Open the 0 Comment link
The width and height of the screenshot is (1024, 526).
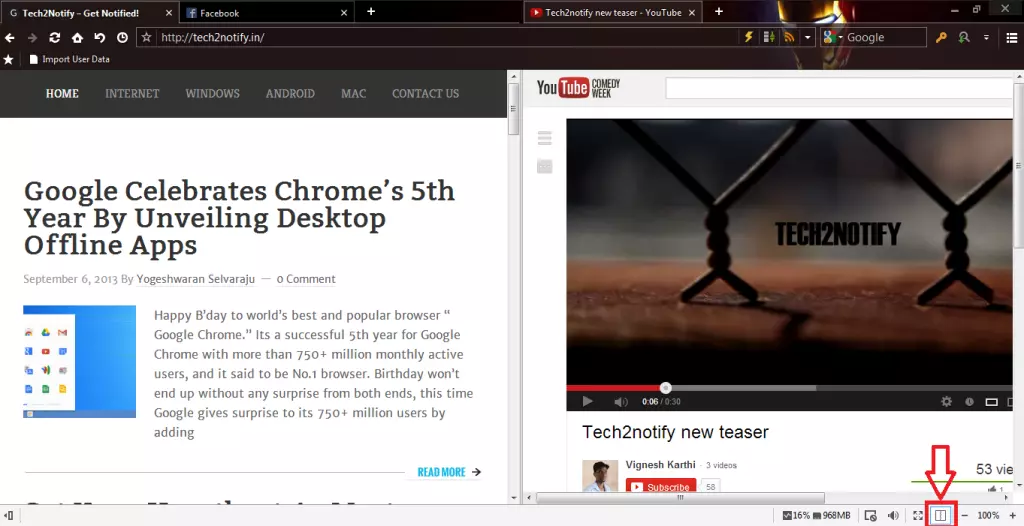click(x=306, y=279)
